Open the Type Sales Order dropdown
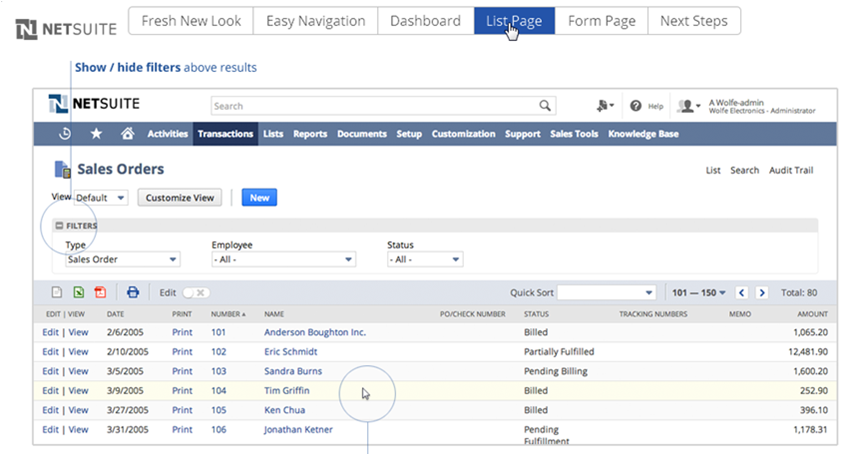 tap(123, 260)
